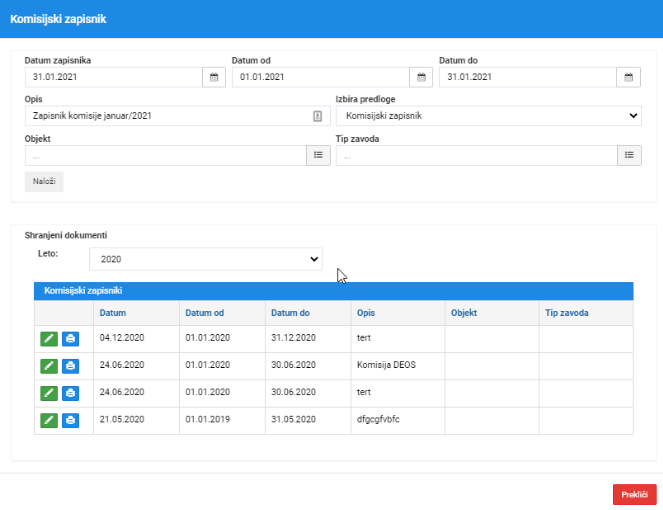Edit the dfgcgfvbfc record
This screenshot has width=663, height=510.
click(x=49, y=420)
